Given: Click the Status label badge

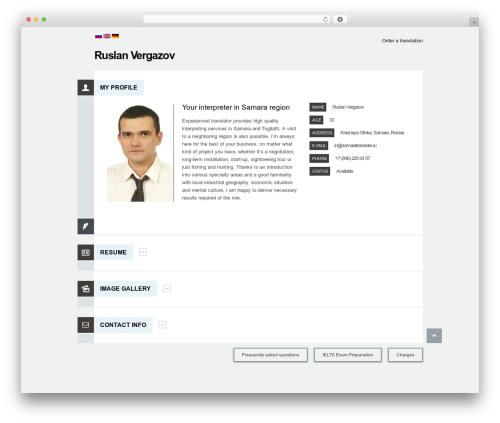Looking at the screenshot, I should (320, 171).
